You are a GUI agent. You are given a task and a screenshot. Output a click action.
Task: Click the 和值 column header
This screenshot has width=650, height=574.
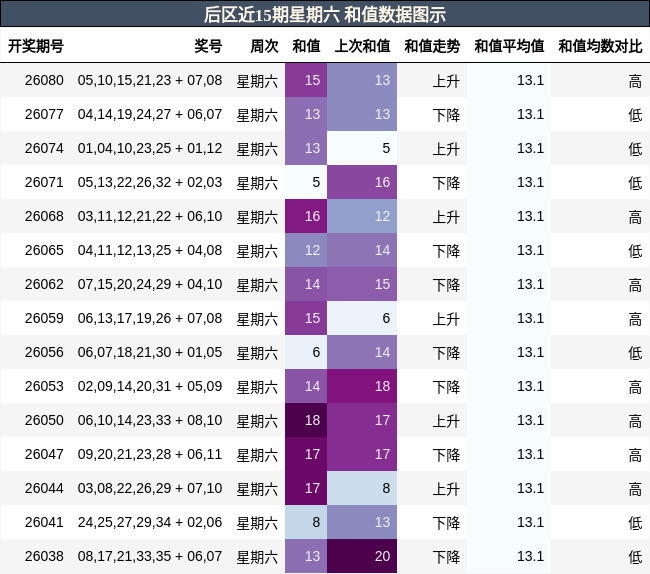click(306, 46)
